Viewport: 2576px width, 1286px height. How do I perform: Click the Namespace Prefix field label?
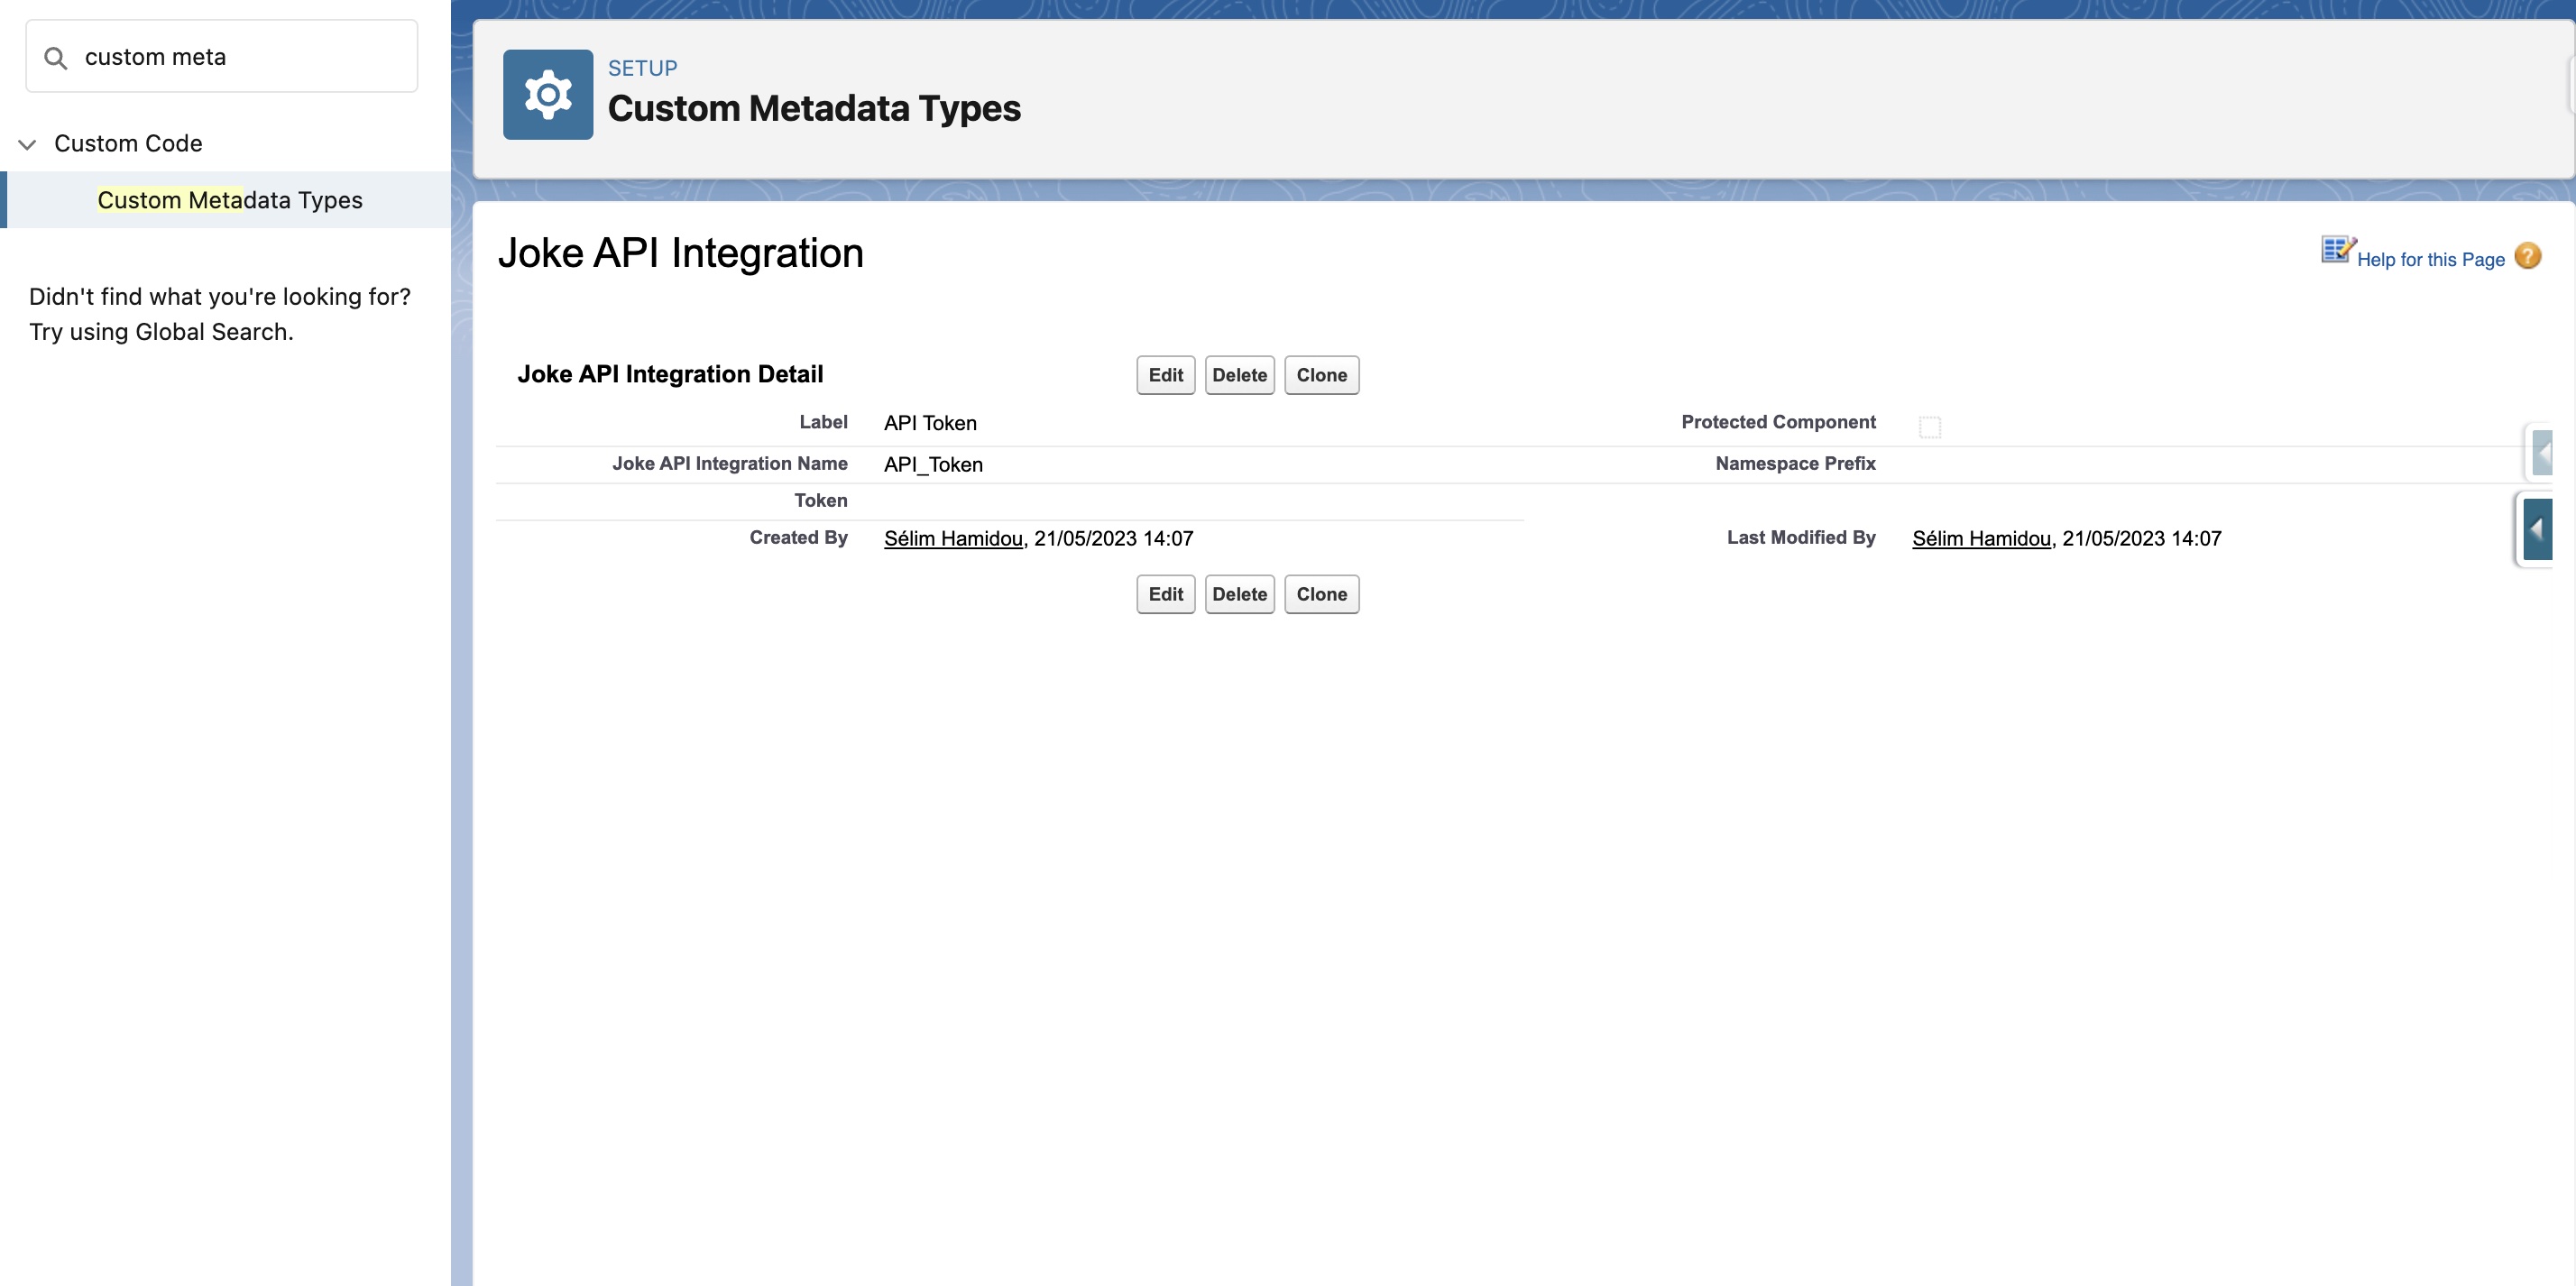1795,463
